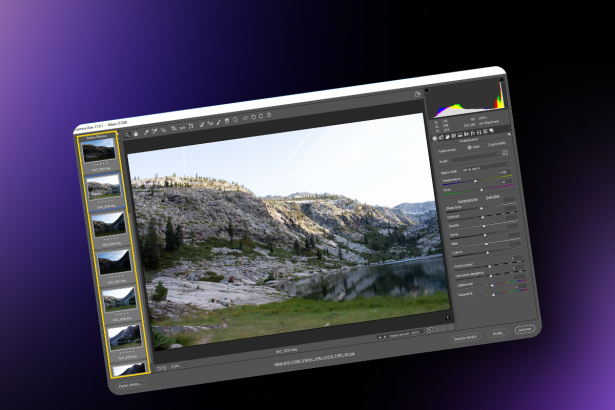Click the Gotowe button

[x=525, y=330]
